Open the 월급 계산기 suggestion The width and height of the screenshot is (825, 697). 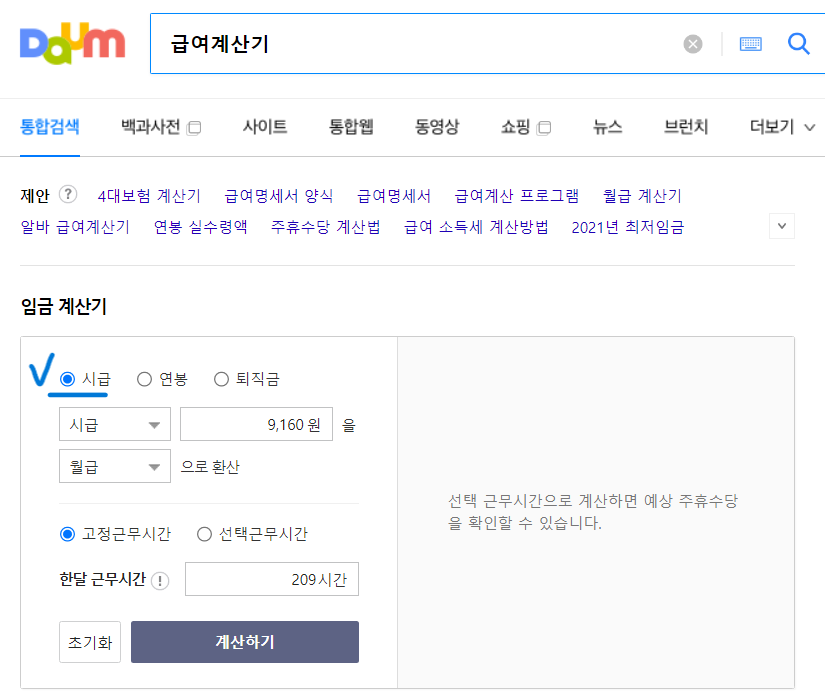(642, 196)
